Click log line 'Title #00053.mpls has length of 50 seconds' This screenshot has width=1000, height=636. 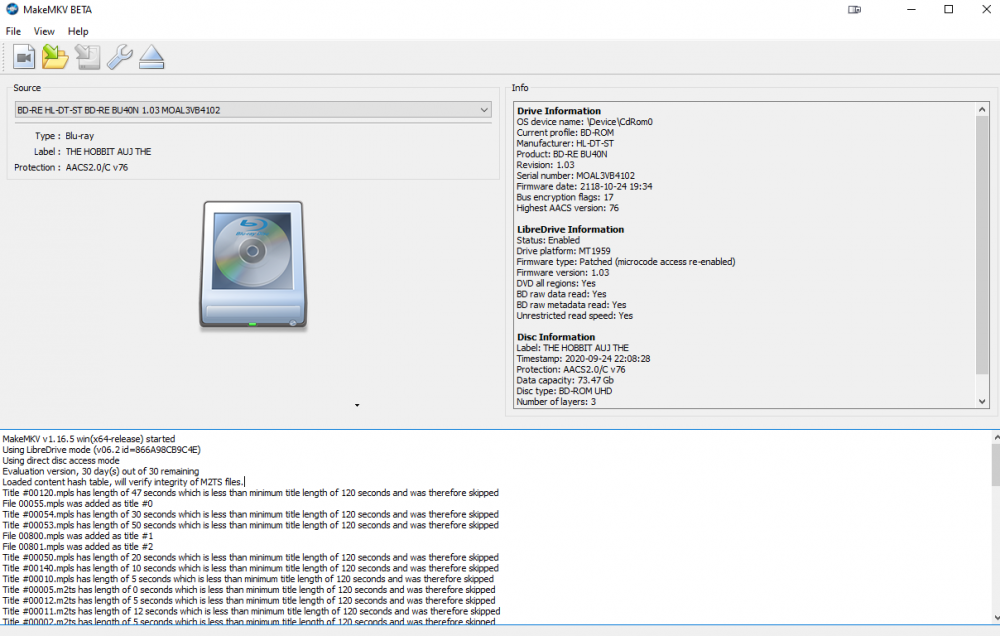pyautogui.click(x=251, y=526)
